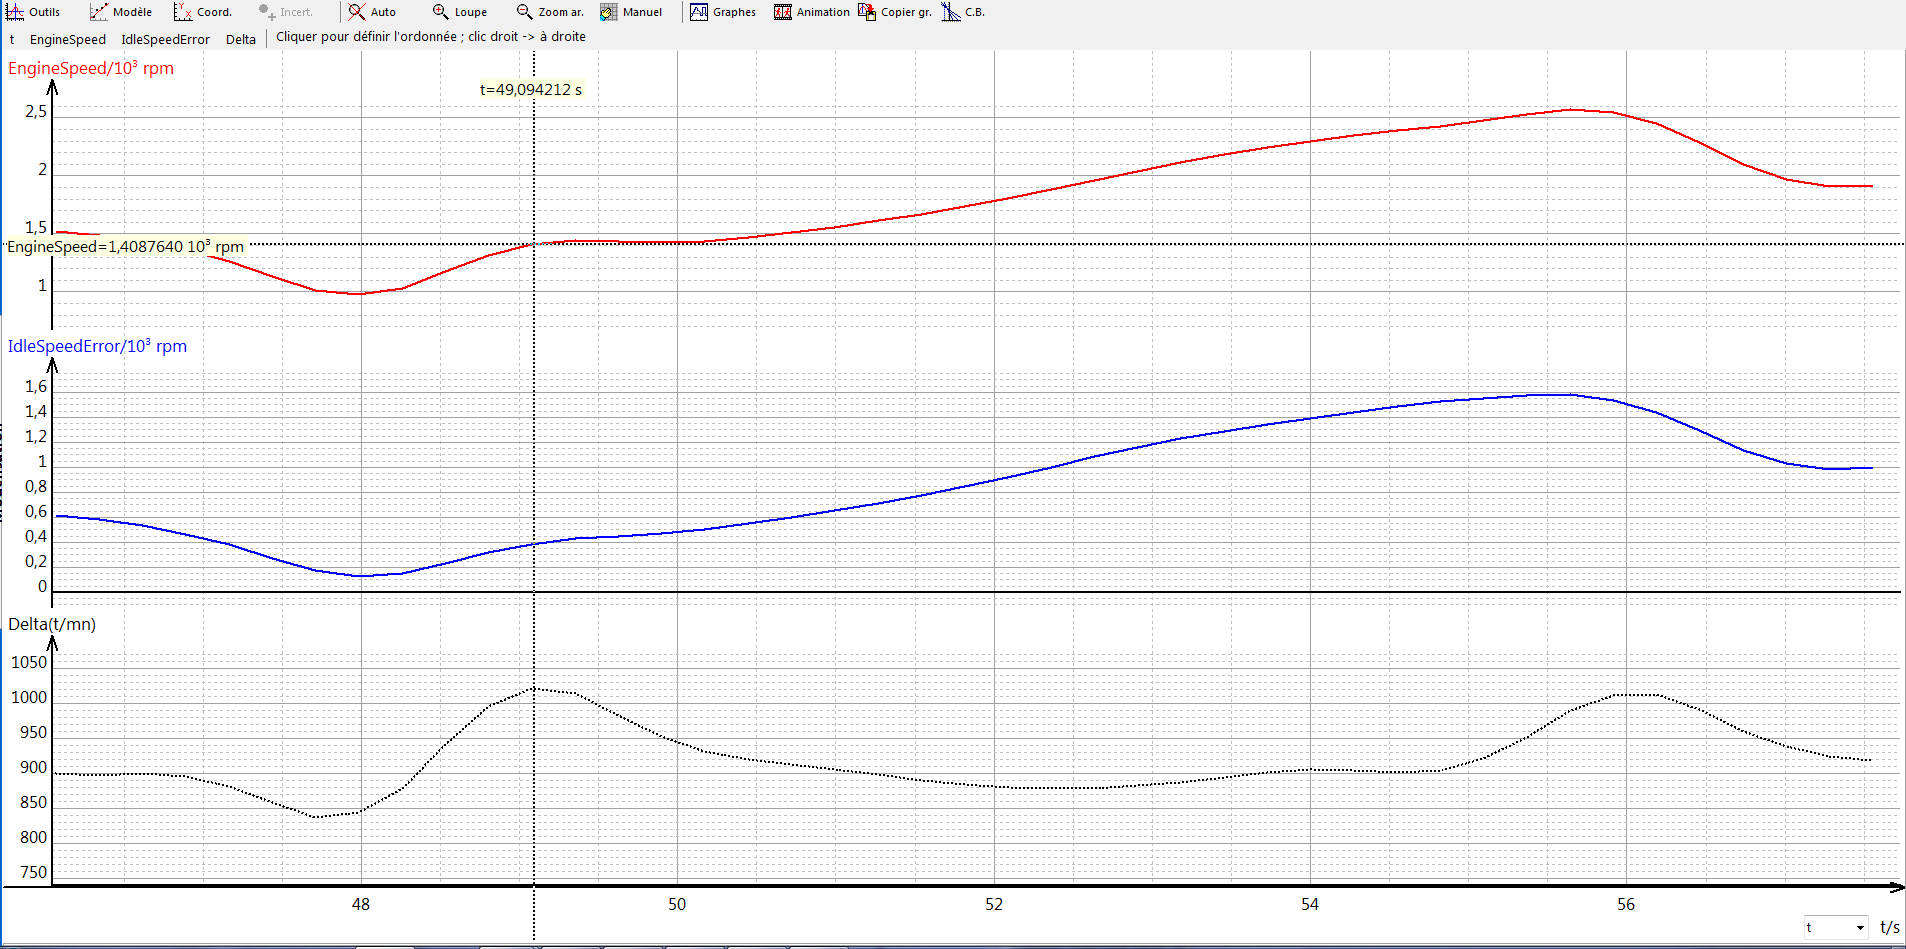This screenshot has width=1906, height=949.
Task: Click the t/s abscissa unit label
Action: pyautogui.click(x=1889, y=927)
